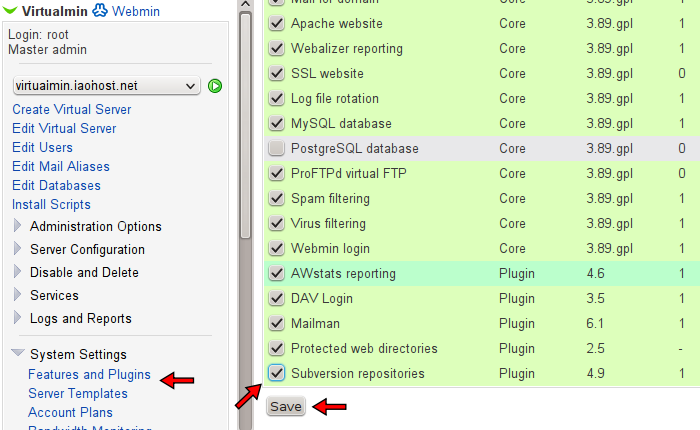Toggle the Subversion repositories checkbox

coord(277,373)
